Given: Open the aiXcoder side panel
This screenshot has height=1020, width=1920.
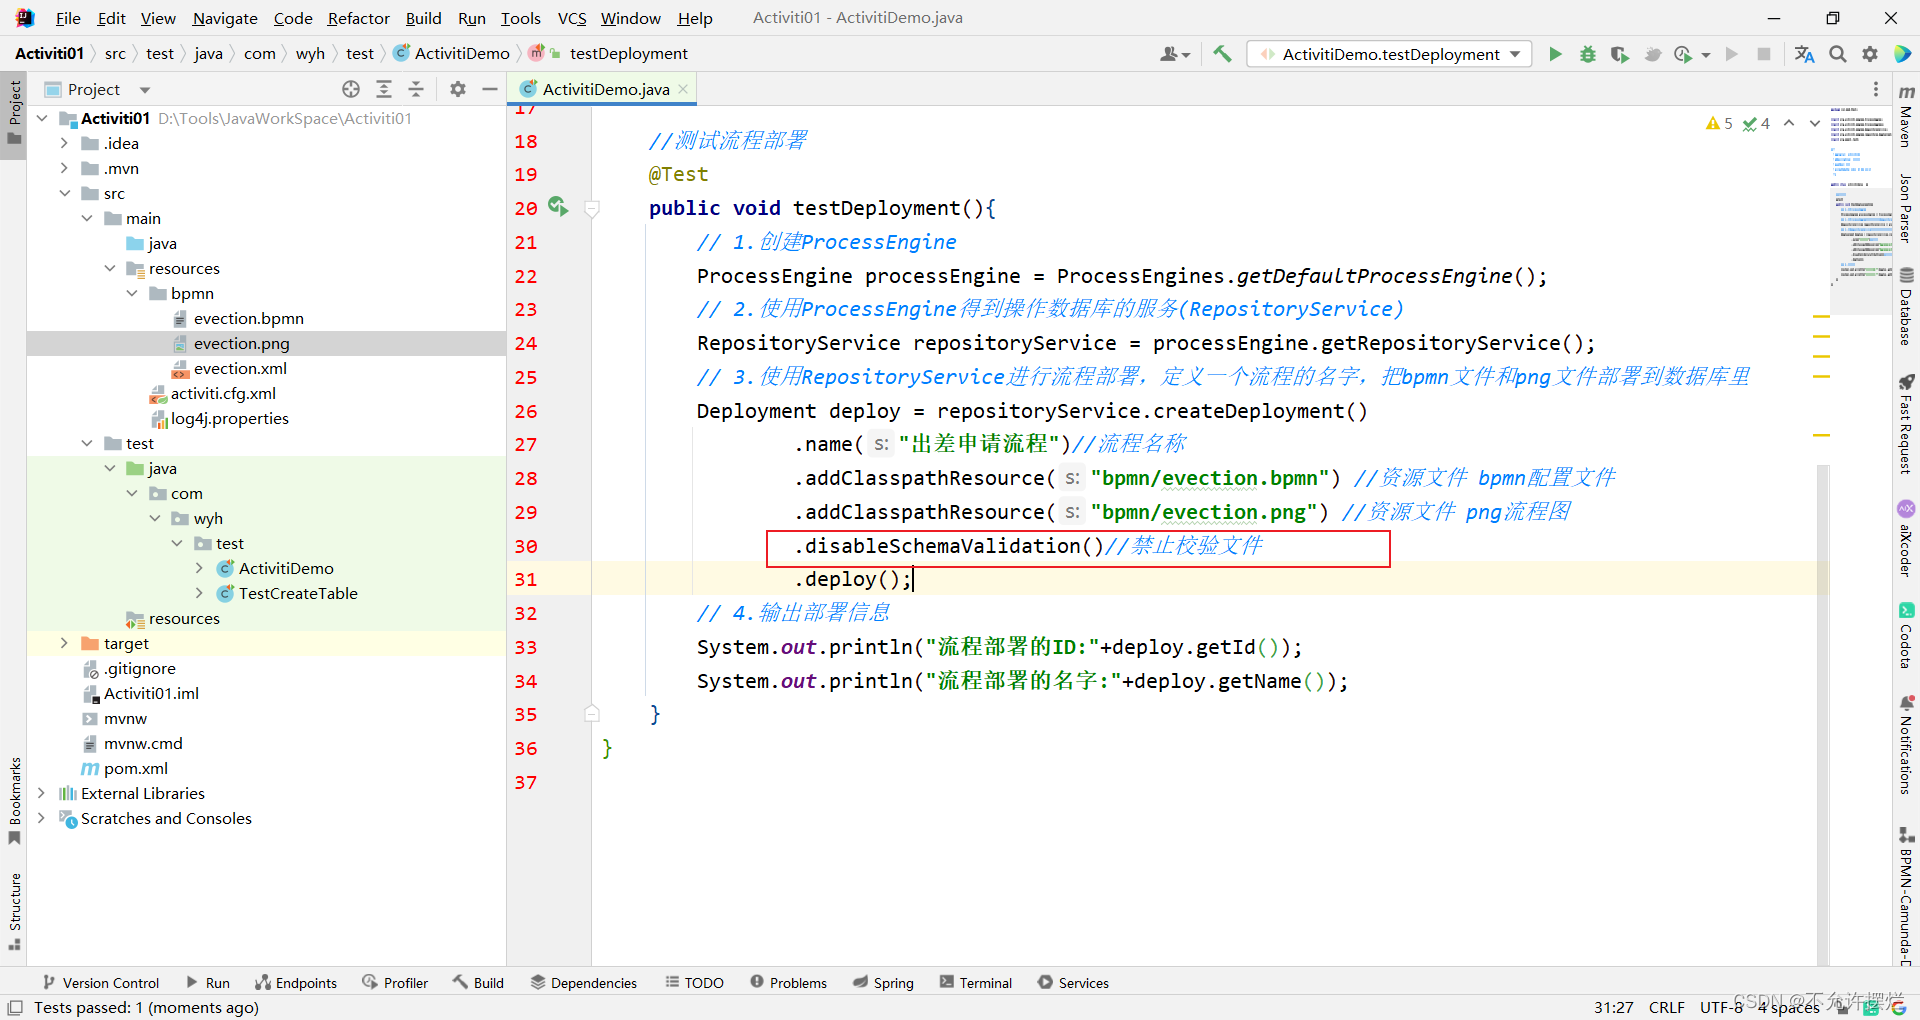Looking at the screenshot, I should pyautogui.click(x=1906, y=539).
